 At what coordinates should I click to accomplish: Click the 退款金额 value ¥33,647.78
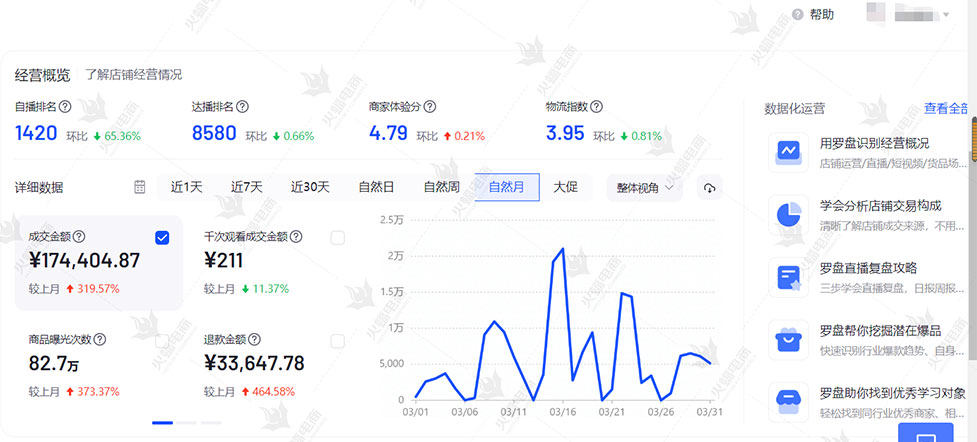254,363
